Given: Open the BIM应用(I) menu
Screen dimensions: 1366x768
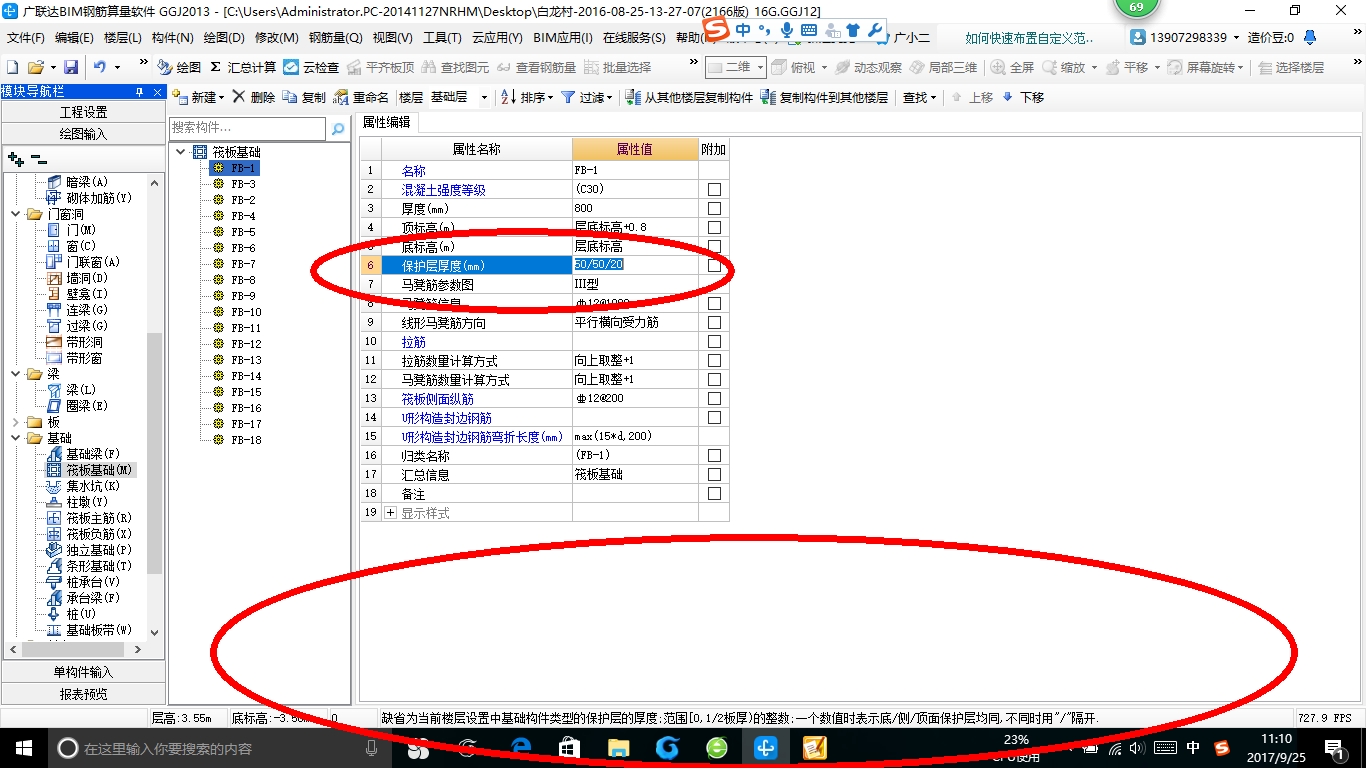Looking at the screenshot, I should click(x=563, y=37).
